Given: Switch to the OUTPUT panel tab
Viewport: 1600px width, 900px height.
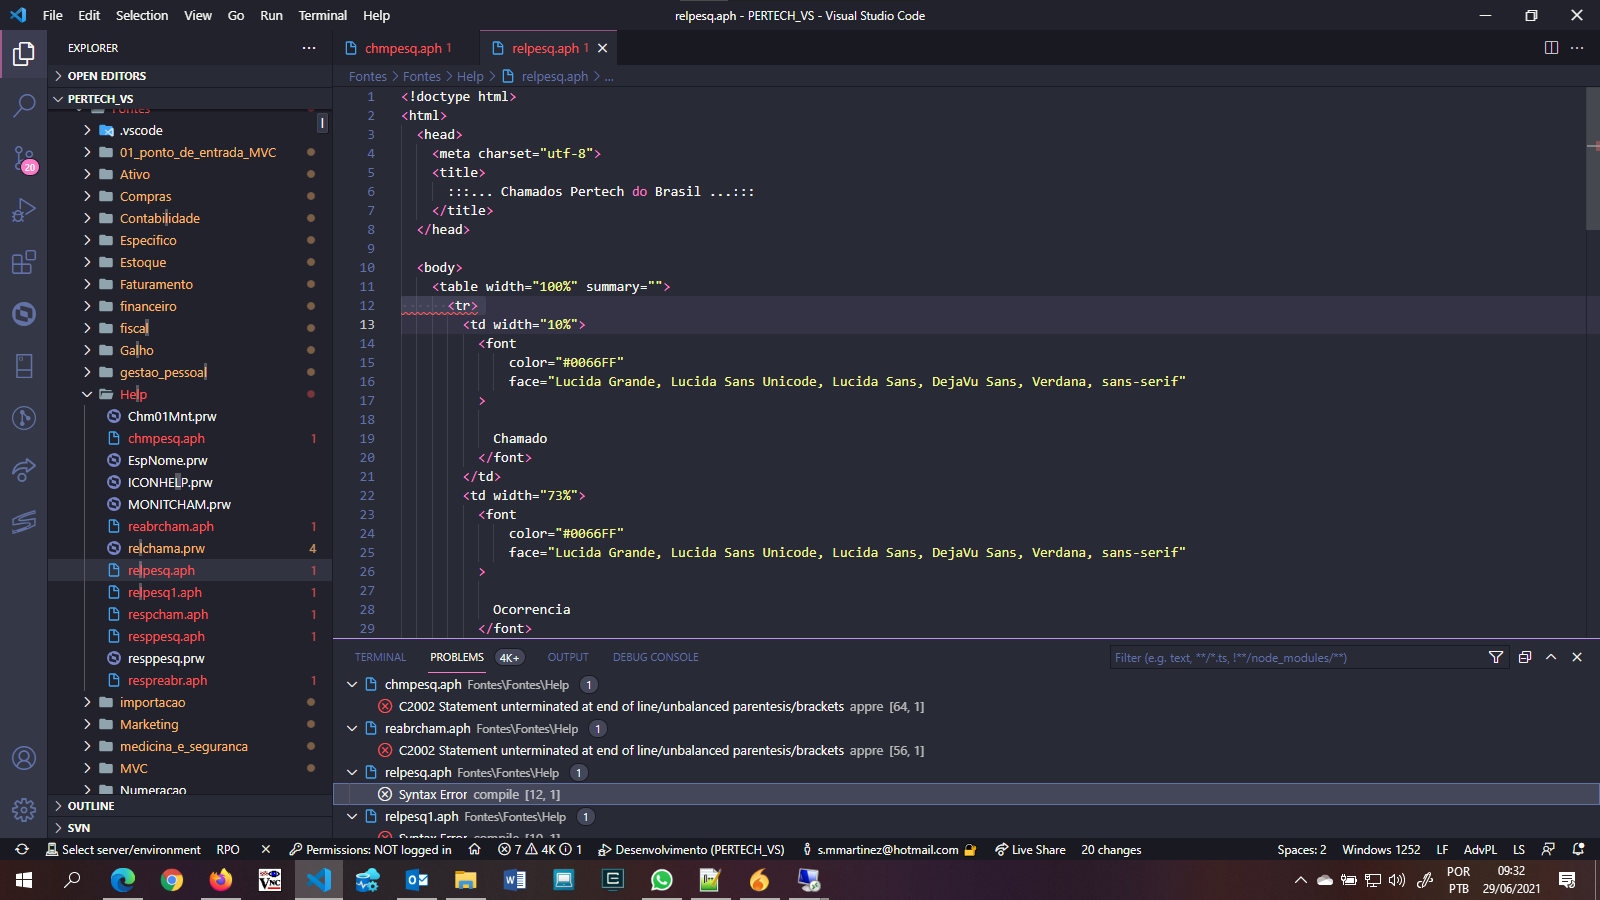Looking at the screenshot, I should click(567, 657).
